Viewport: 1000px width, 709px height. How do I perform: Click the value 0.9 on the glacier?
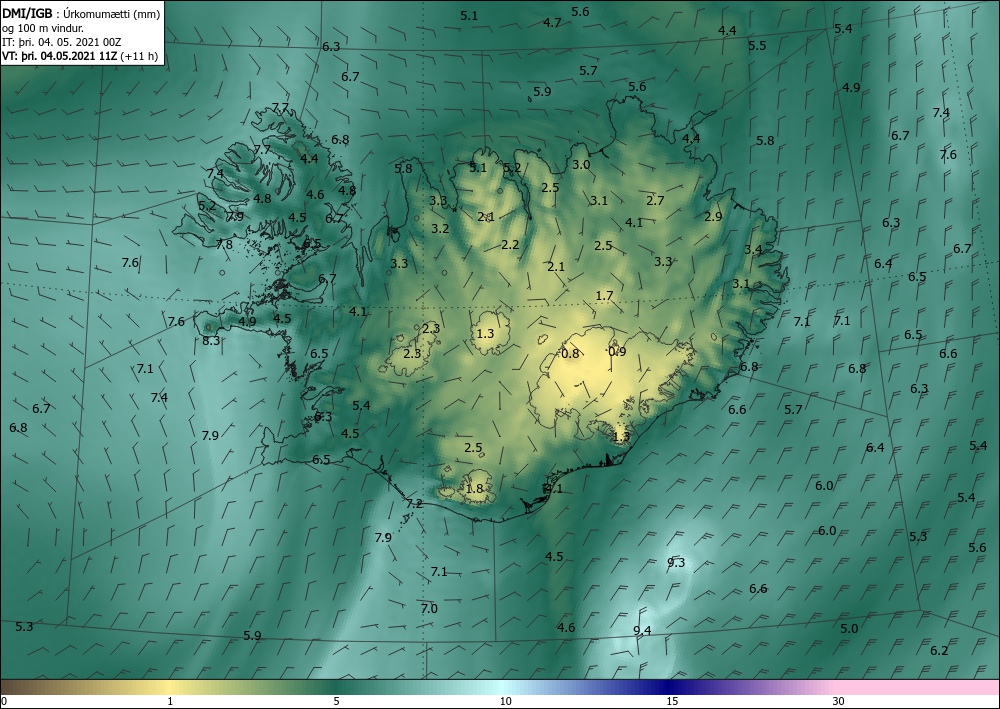[617, 351]
